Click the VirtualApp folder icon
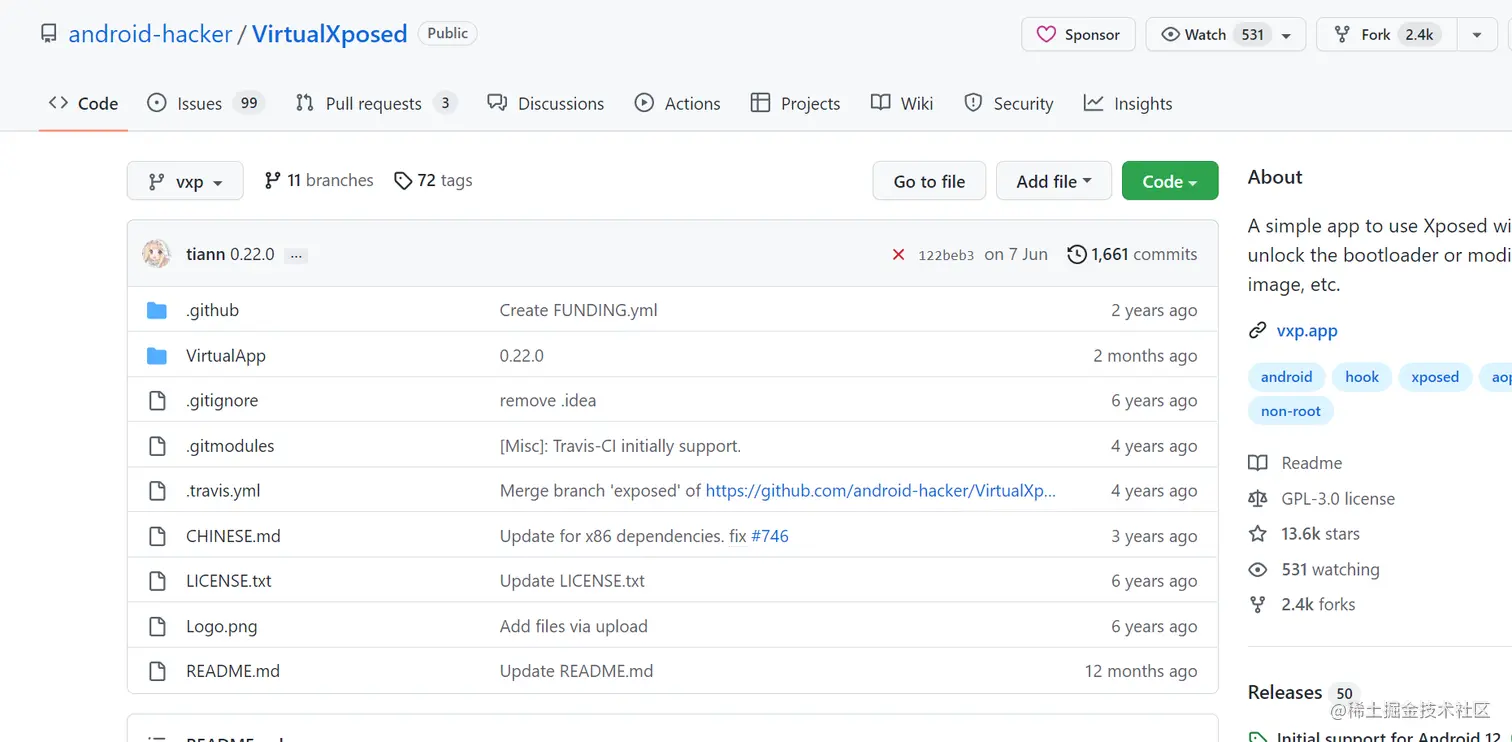The image size is (1512, 742). (x=157, y=355)
